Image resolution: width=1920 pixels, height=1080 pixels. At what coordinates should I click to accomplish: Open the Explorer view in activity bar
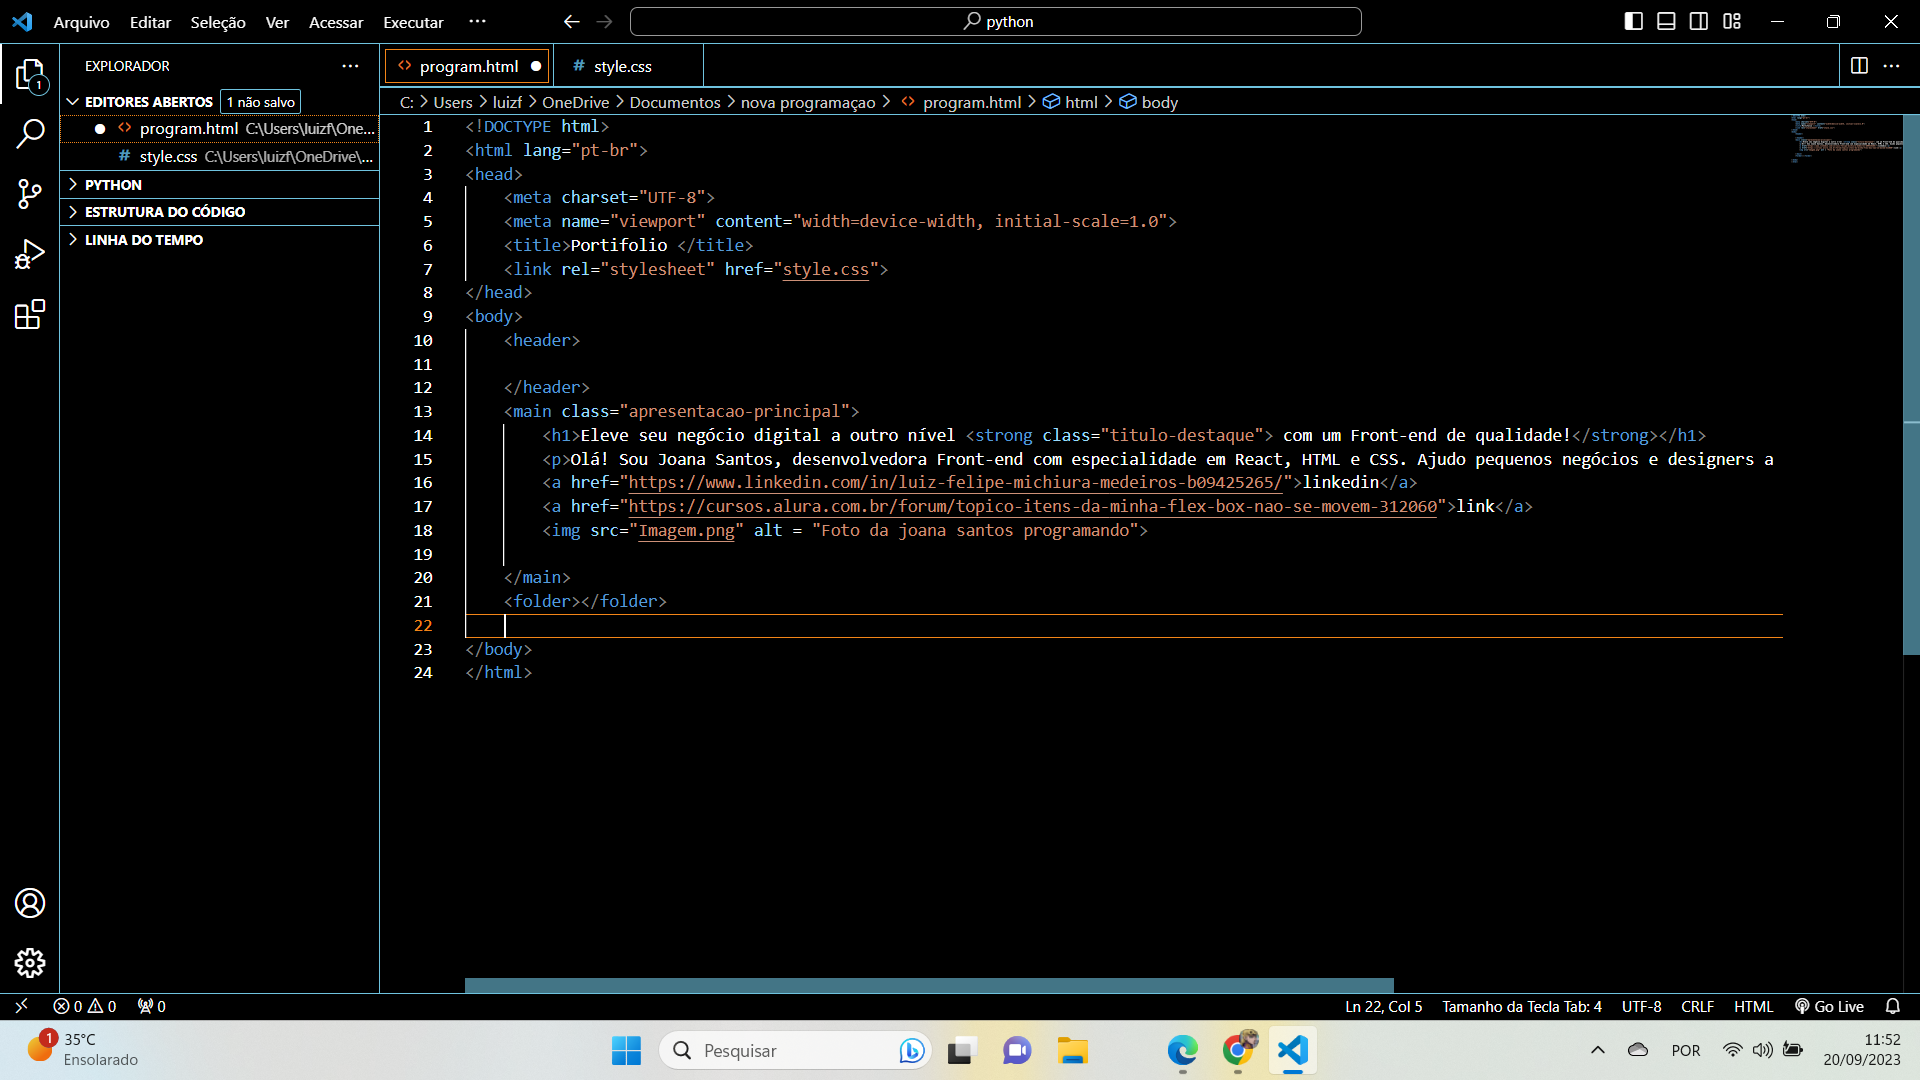pyautogui.click(x=30, y=75)
